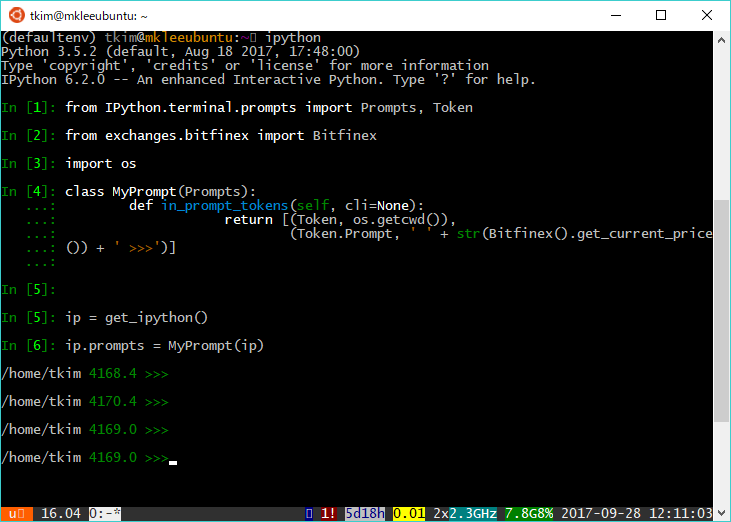Click the 'IPython 6.2.0' version text
Viewport: 731px width, 522px height.
pyautogui.click(x=53, y=80)
